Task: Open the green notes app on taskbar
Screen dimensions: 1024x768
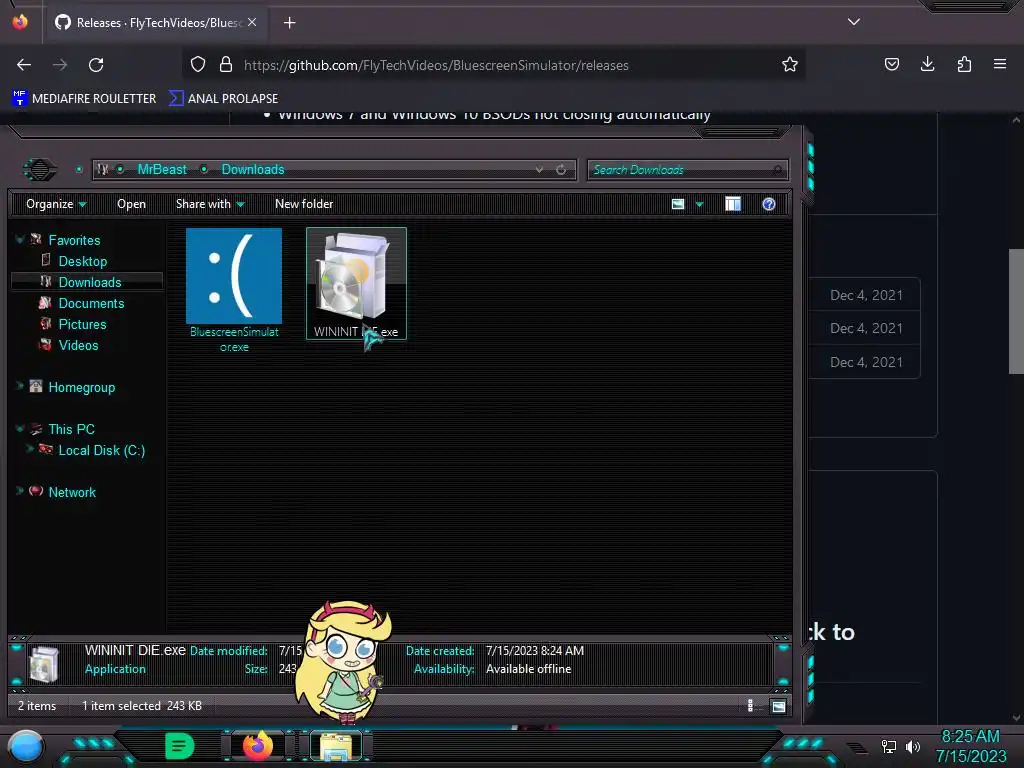Action: click(180, 746)
